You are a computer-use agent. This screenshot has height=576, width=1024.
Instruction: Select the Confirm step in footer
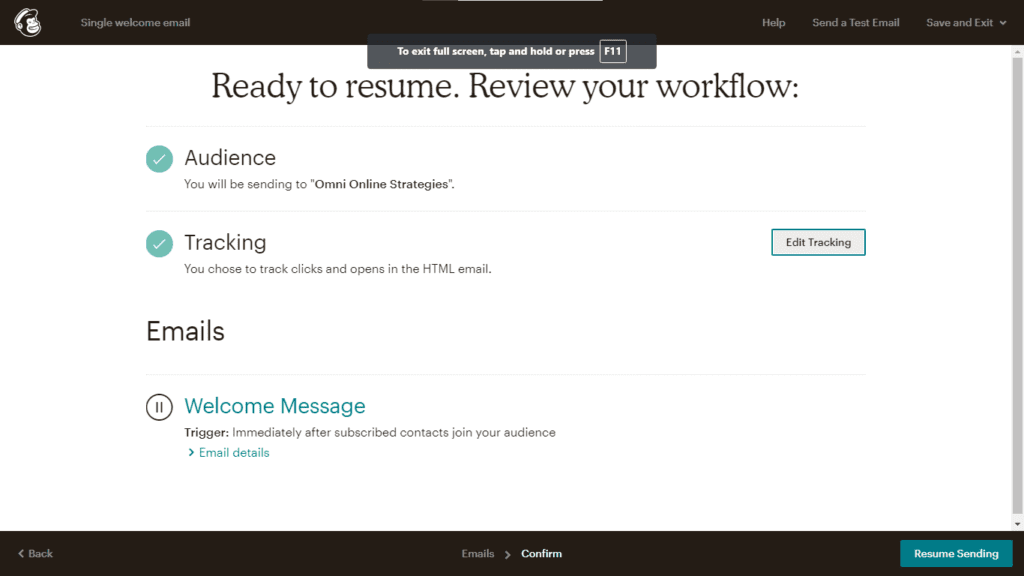pos(541,554)
